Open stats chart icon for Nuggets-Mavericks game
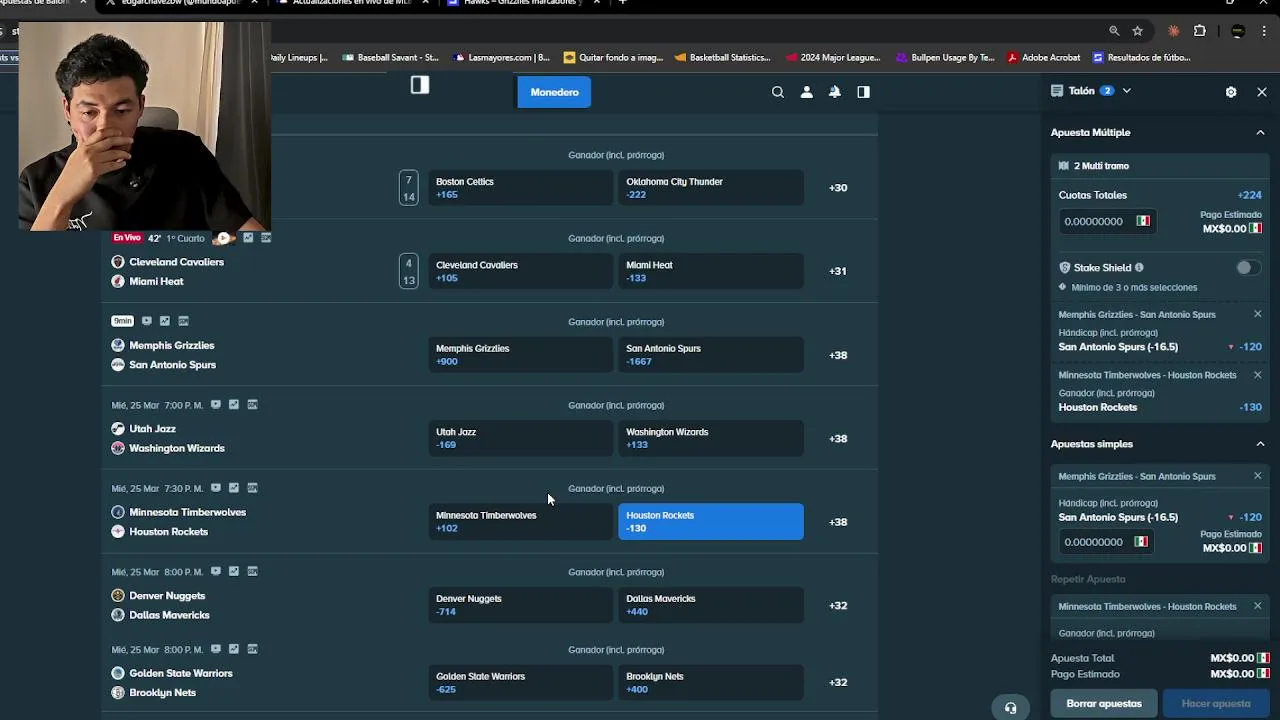Screen dimensions: 1280x720 coord(234,572)
